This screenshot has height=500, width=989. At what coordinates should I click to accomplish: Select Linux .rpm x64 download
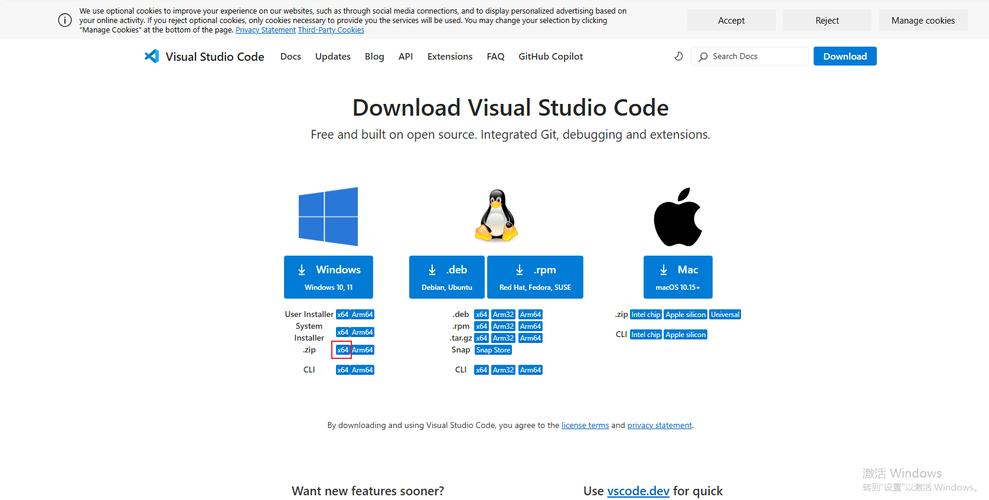click(x=481, y=327)
